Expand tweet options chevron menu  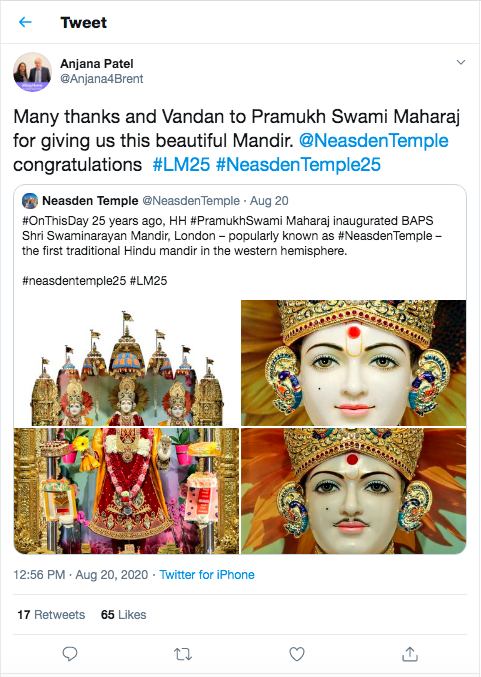(x=461, y=63)
